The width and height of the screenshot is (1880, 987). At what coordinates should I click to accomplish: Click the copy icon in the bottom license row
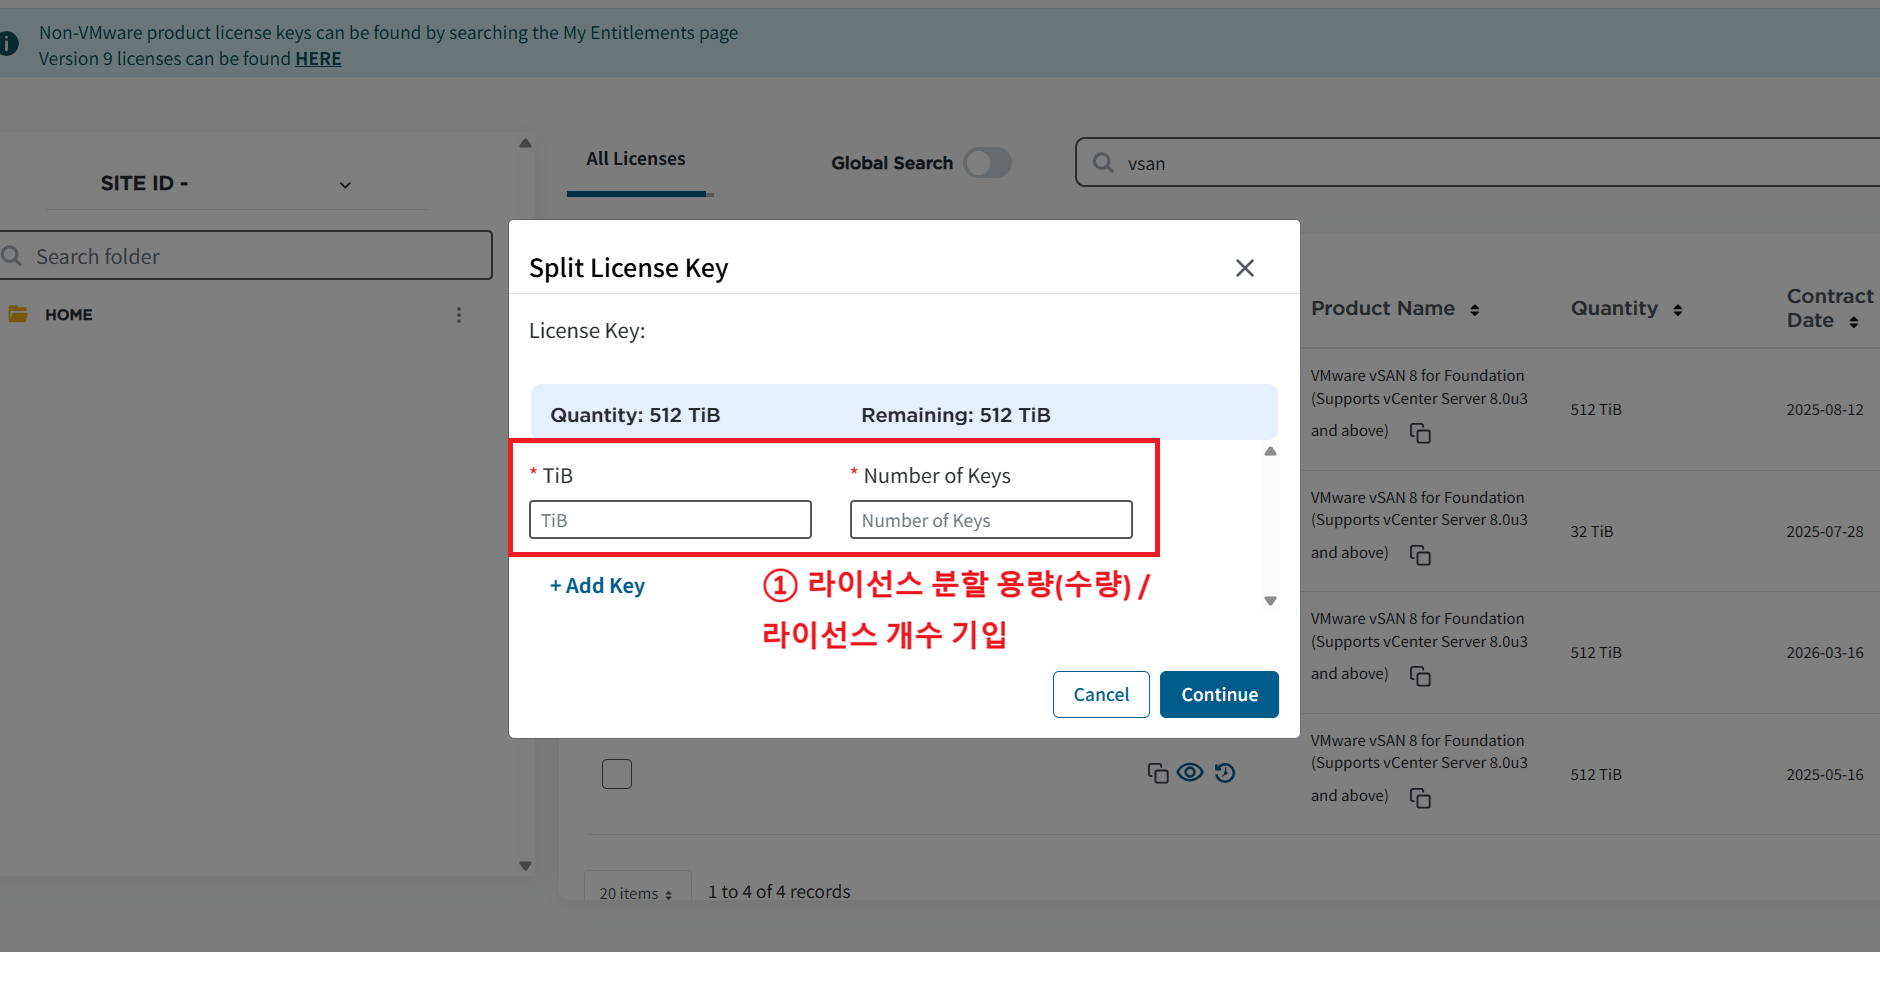coord(1157,773)
